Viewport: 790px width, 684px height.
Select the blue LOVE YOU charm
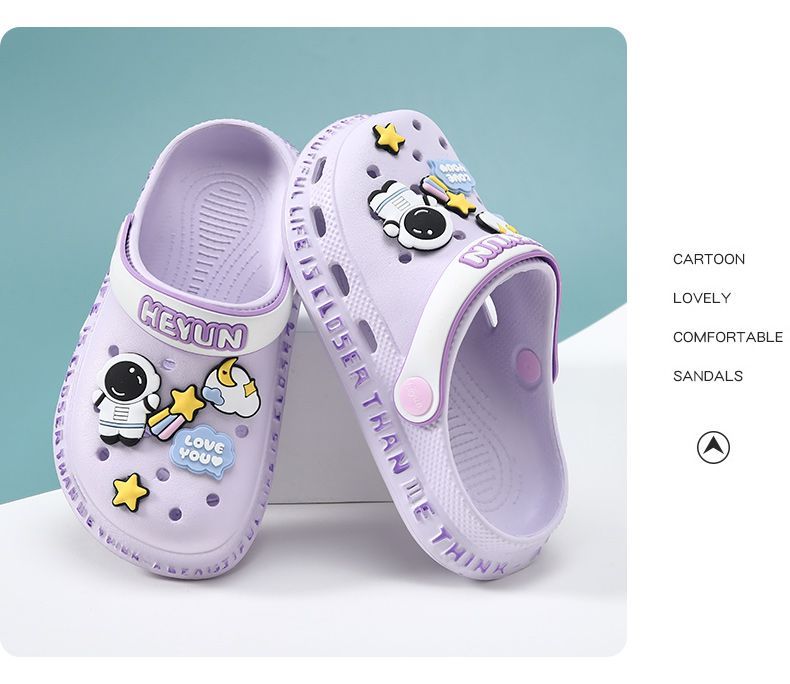[x=204, y=446]
